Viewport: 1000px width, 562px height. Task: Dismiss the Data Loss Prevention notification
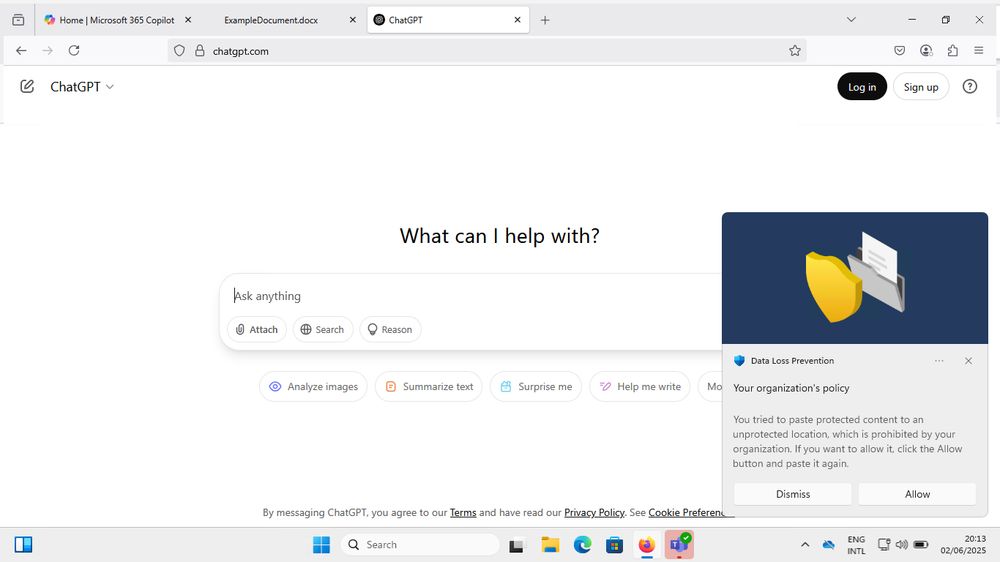[793, 494]
